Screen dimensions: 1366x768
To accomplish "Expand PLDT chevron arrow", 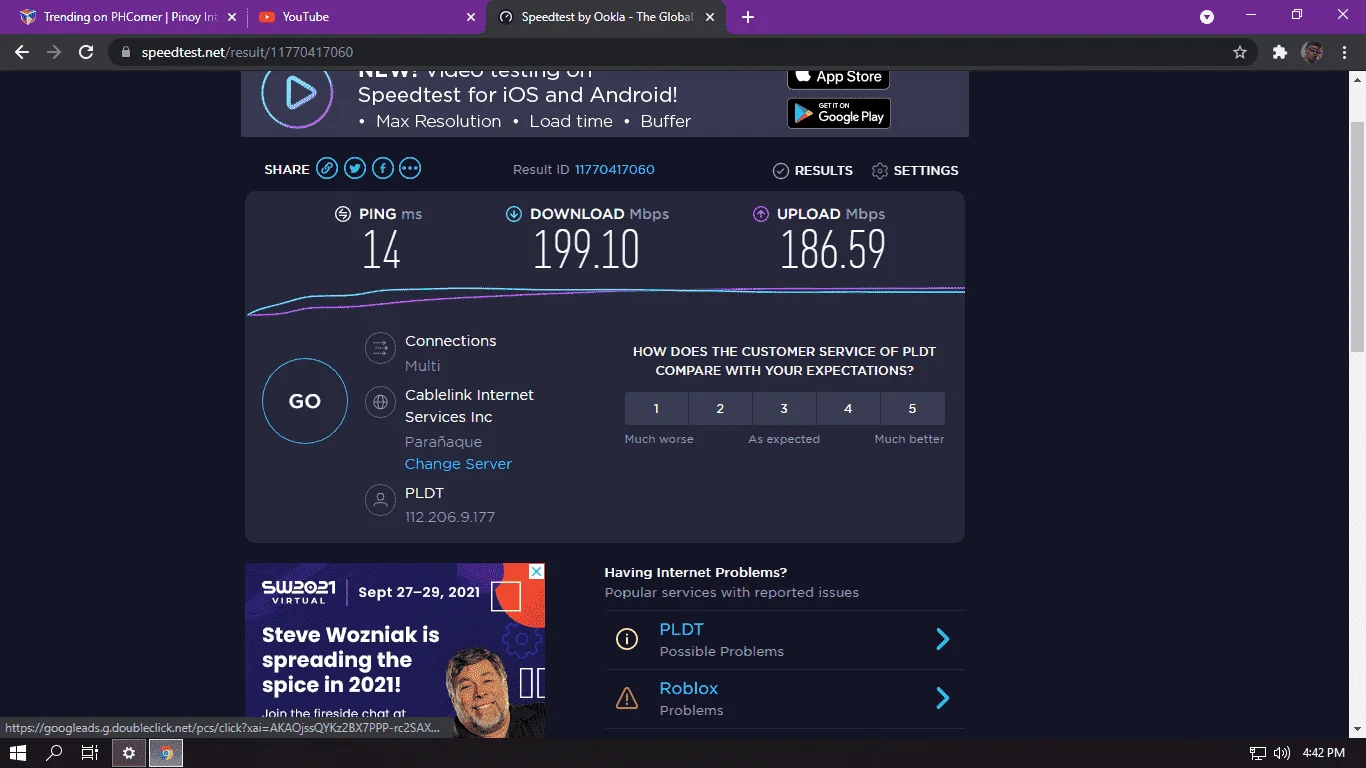I will [942, 639].
